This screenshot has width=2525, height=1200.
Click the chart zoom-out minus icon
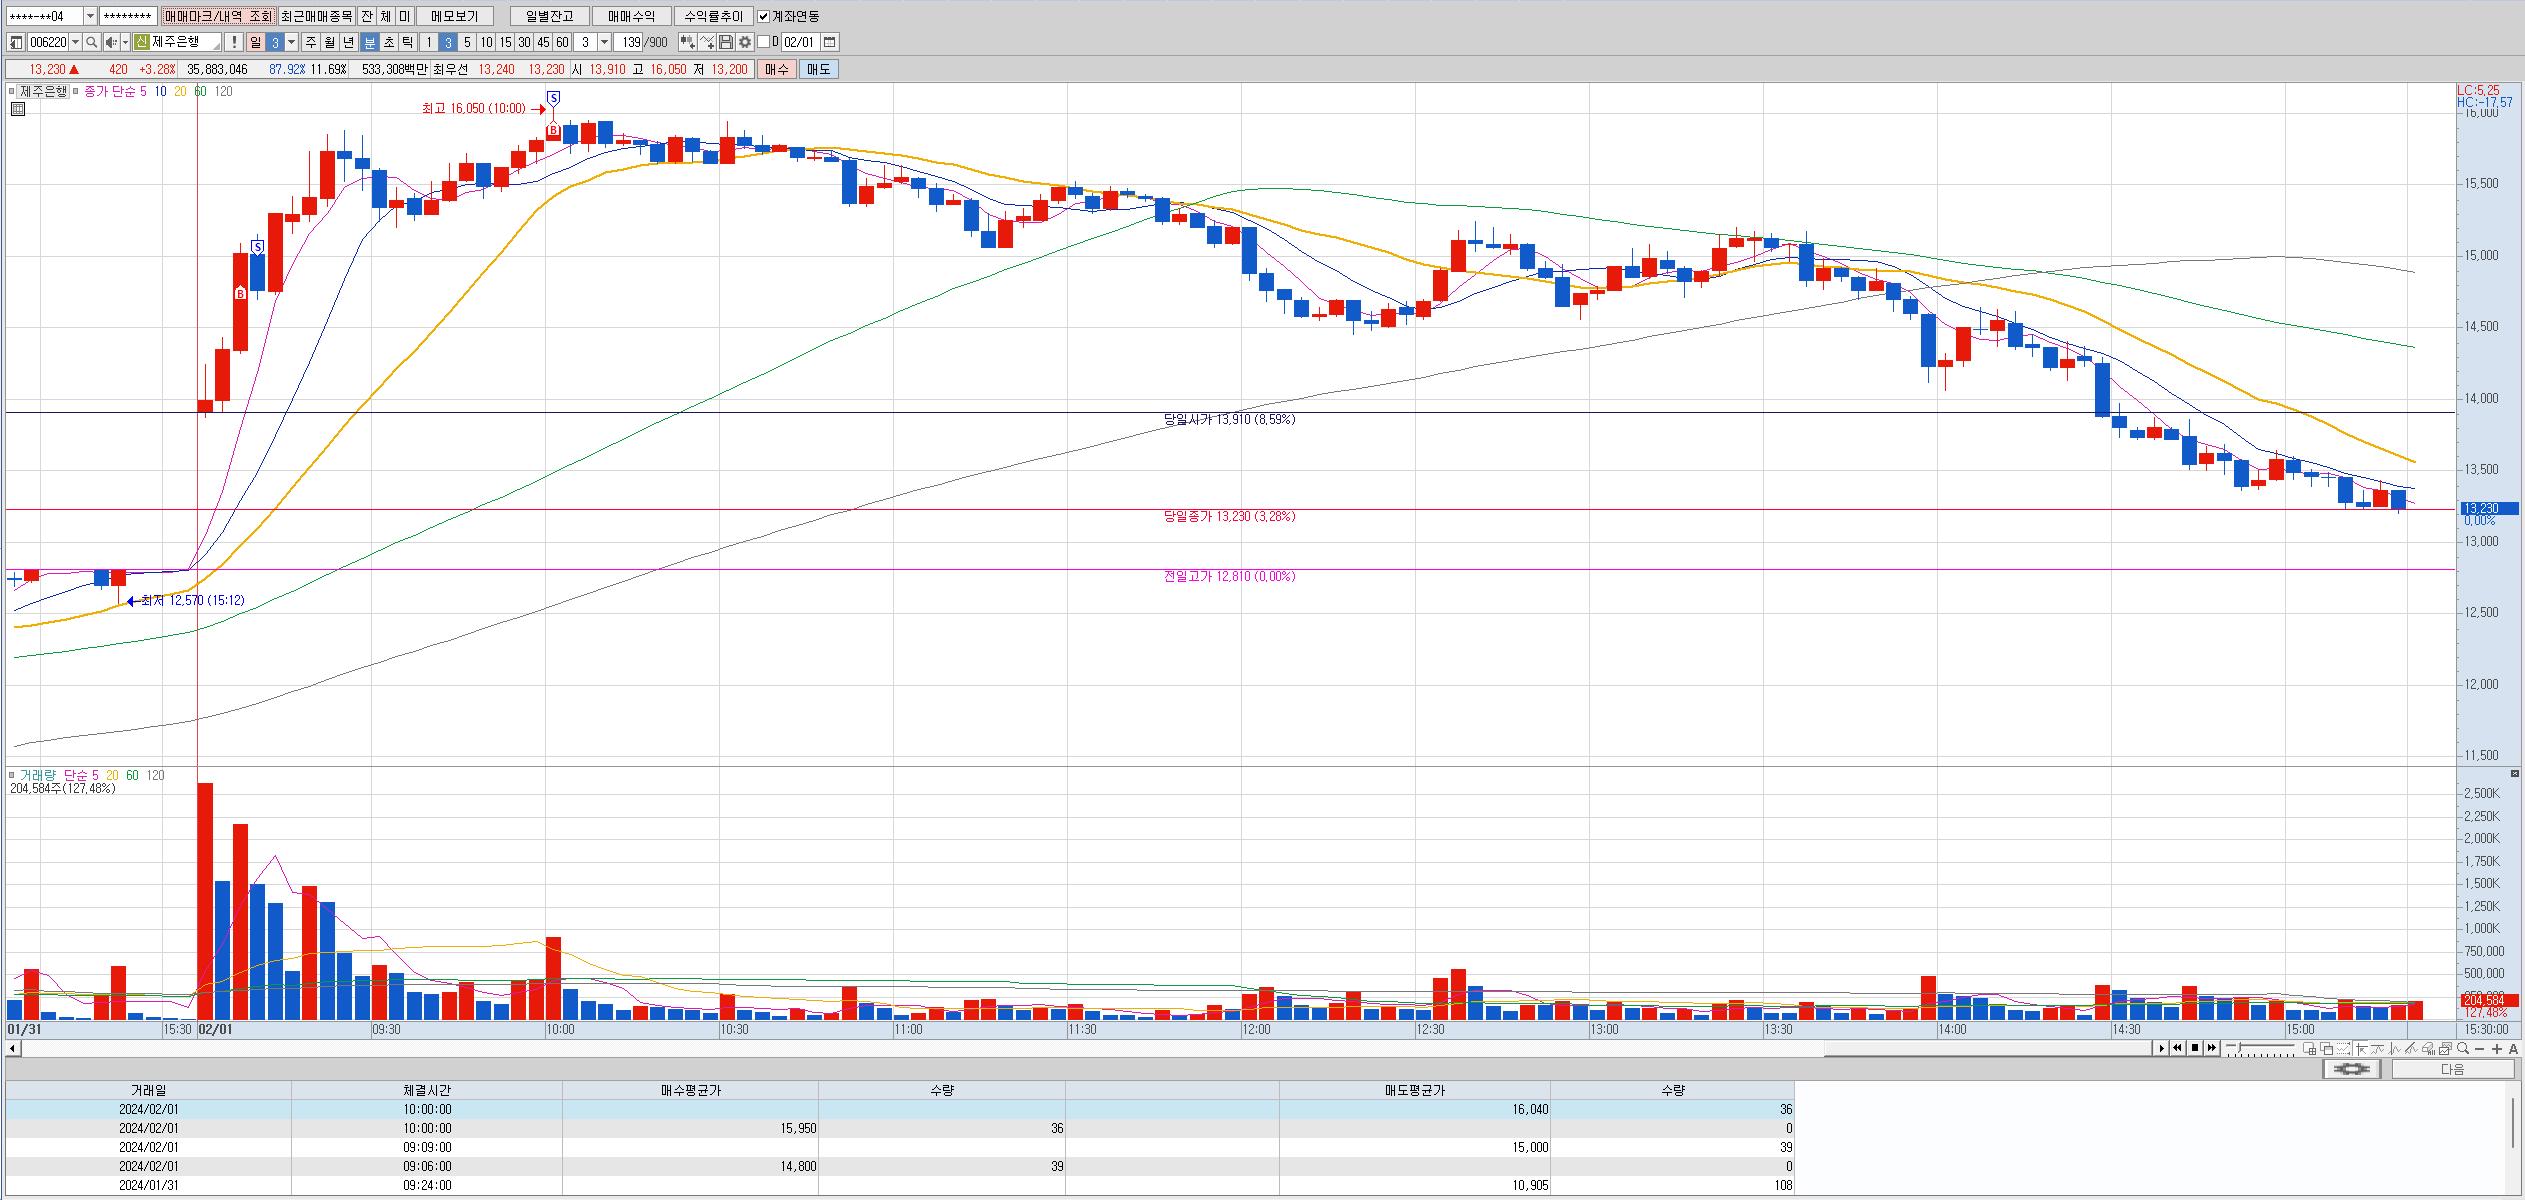(x=2480, y=1049)
